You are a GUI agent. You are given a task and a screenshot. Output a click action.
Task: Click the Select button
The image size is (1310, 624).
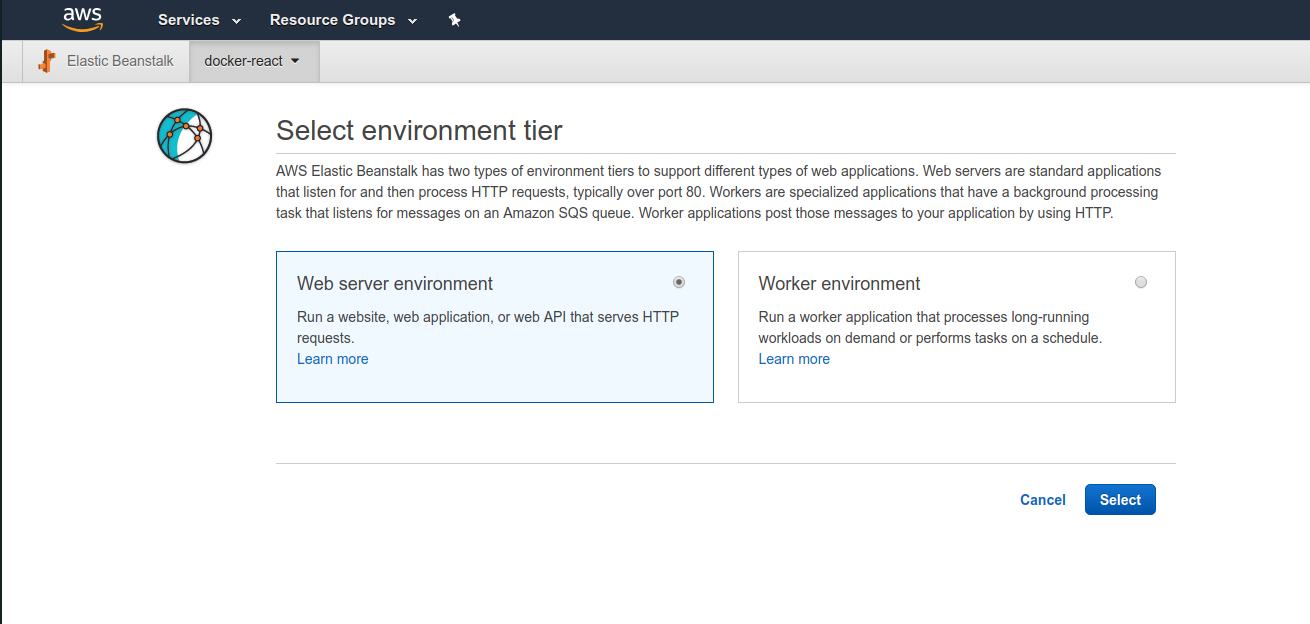pyautogui.click(x=1120, y=500)
